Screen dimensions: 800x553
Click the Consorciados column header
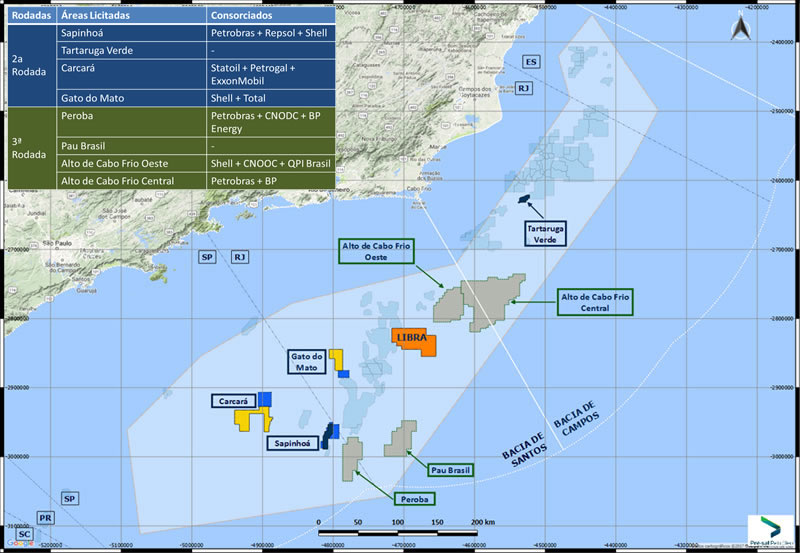pyautogui.click(x=270, y=16)
